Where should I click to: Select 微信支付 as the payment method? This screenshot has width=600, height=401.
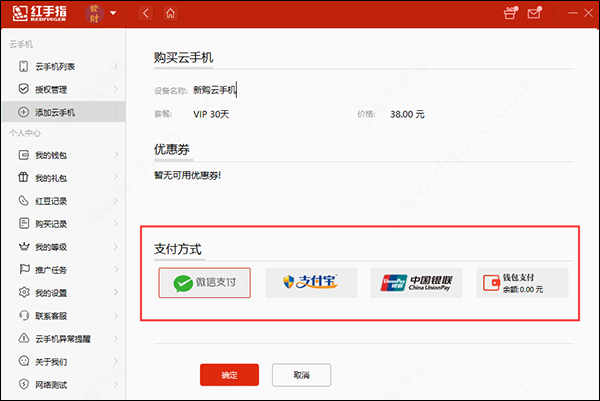coord(205,283)
